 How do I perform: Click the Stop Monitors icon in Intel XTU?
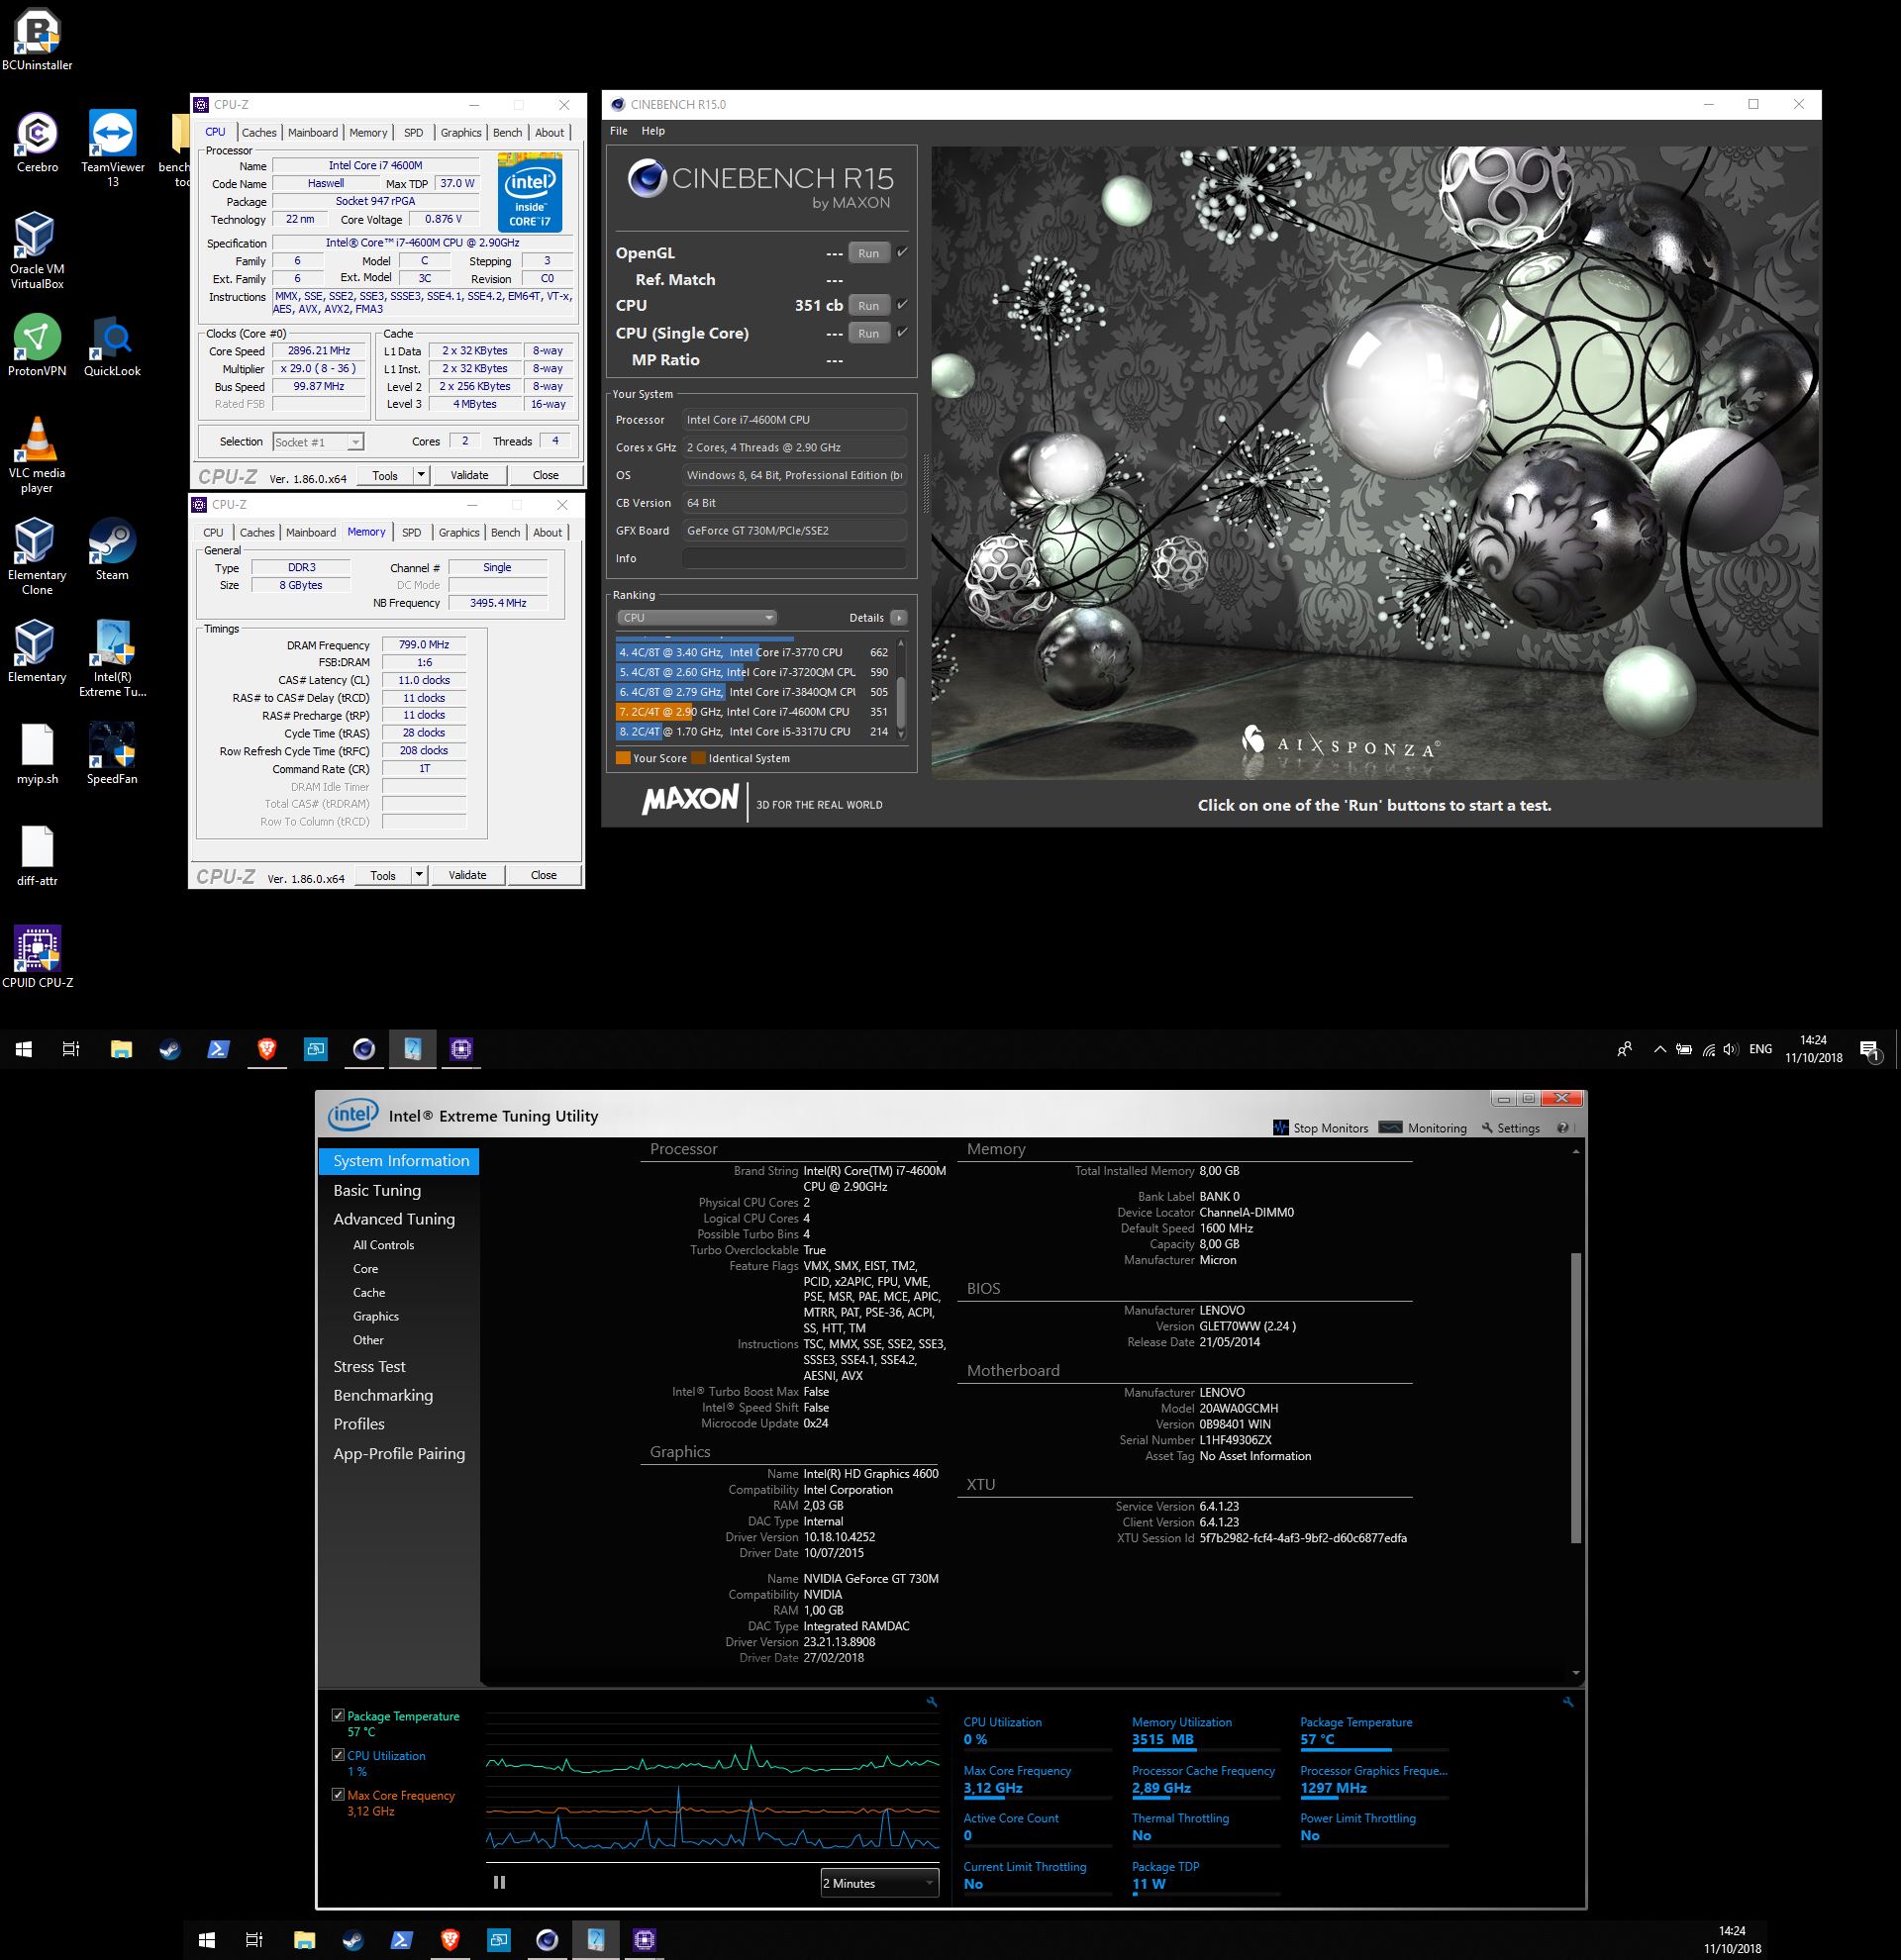pos(1281,1127)
